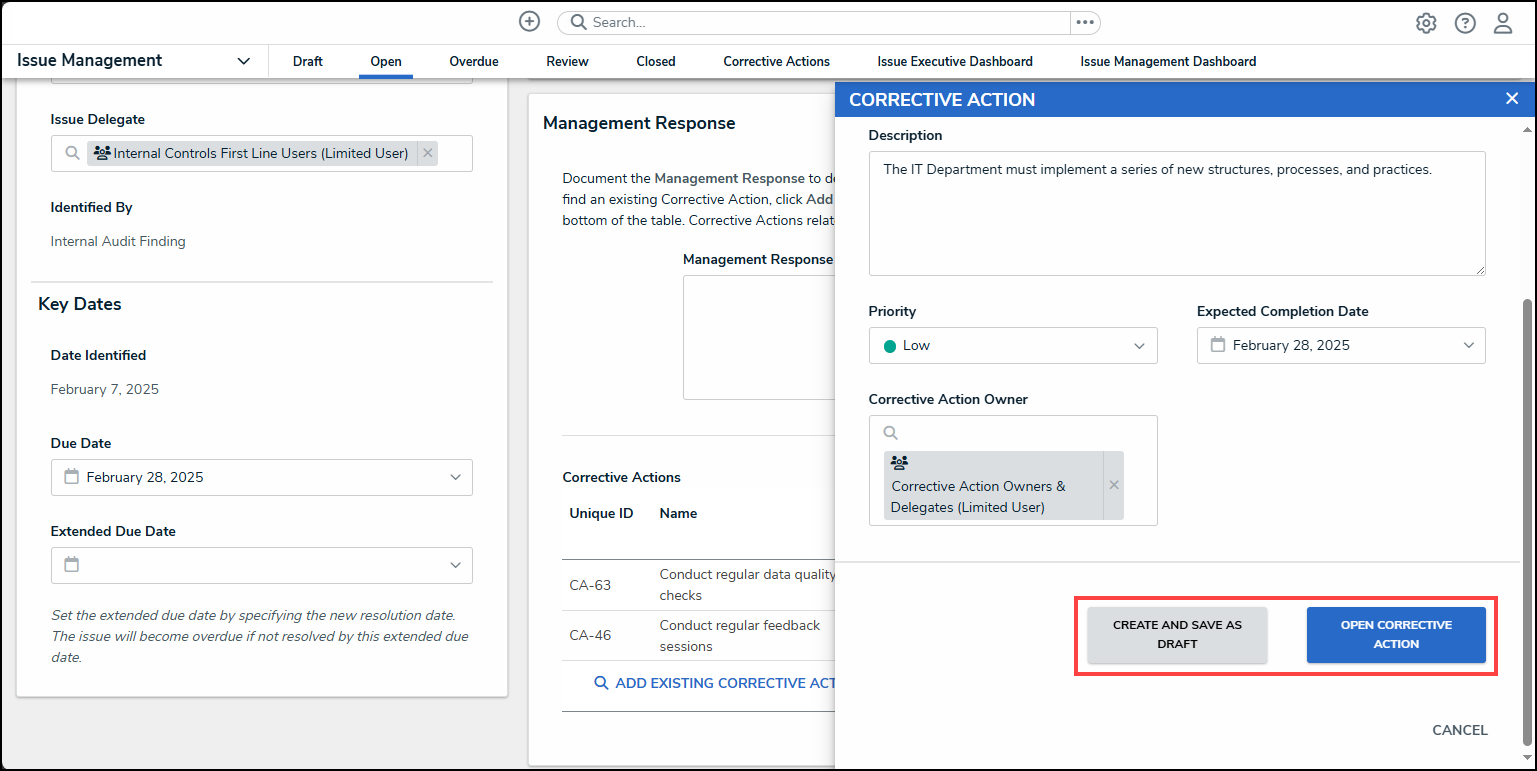Click the search bar ellipsis options icon
Image resolution: width=1537 pixels, height=771 pixels.
[1085, 22]
